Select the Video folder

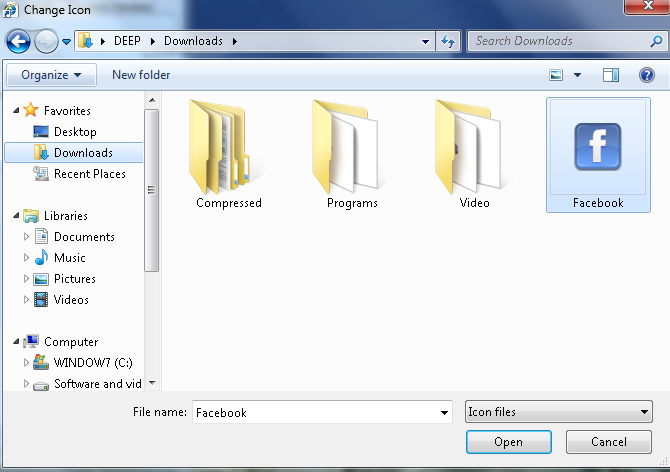(x=474, y=155)
